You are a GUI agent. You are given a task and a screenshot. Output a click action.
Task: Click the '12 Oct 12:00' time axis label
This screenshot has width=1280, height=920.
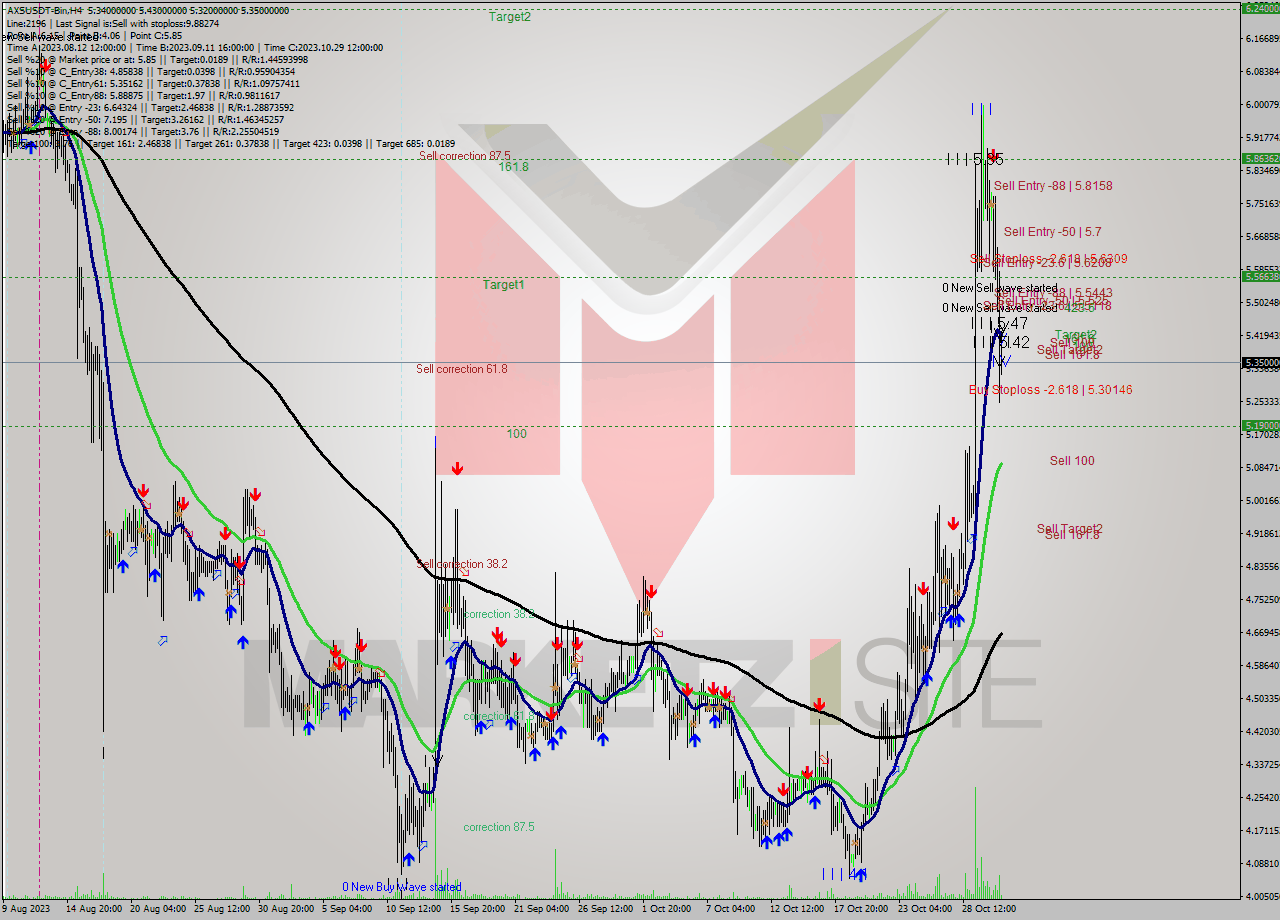[x=797, y=909]
